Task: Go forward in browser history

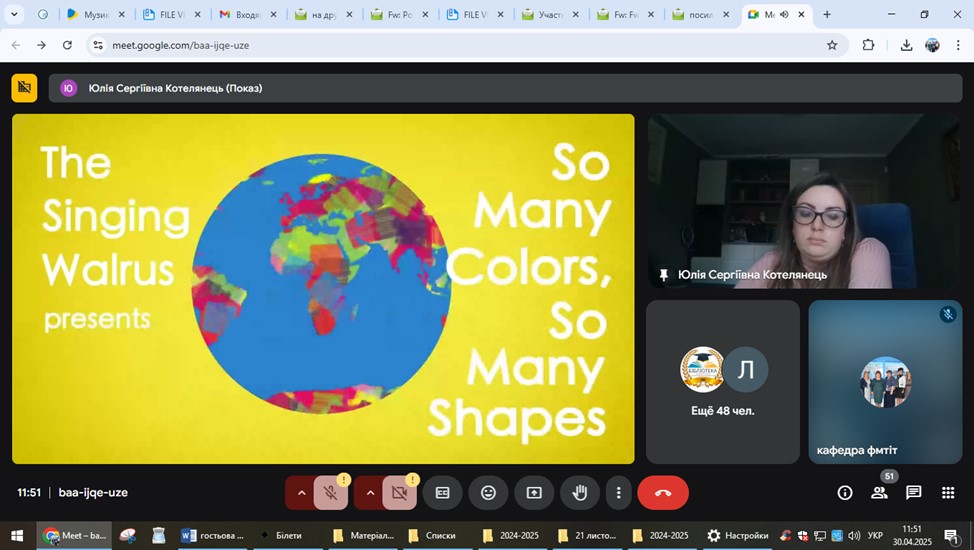Action: pos(42,45)
